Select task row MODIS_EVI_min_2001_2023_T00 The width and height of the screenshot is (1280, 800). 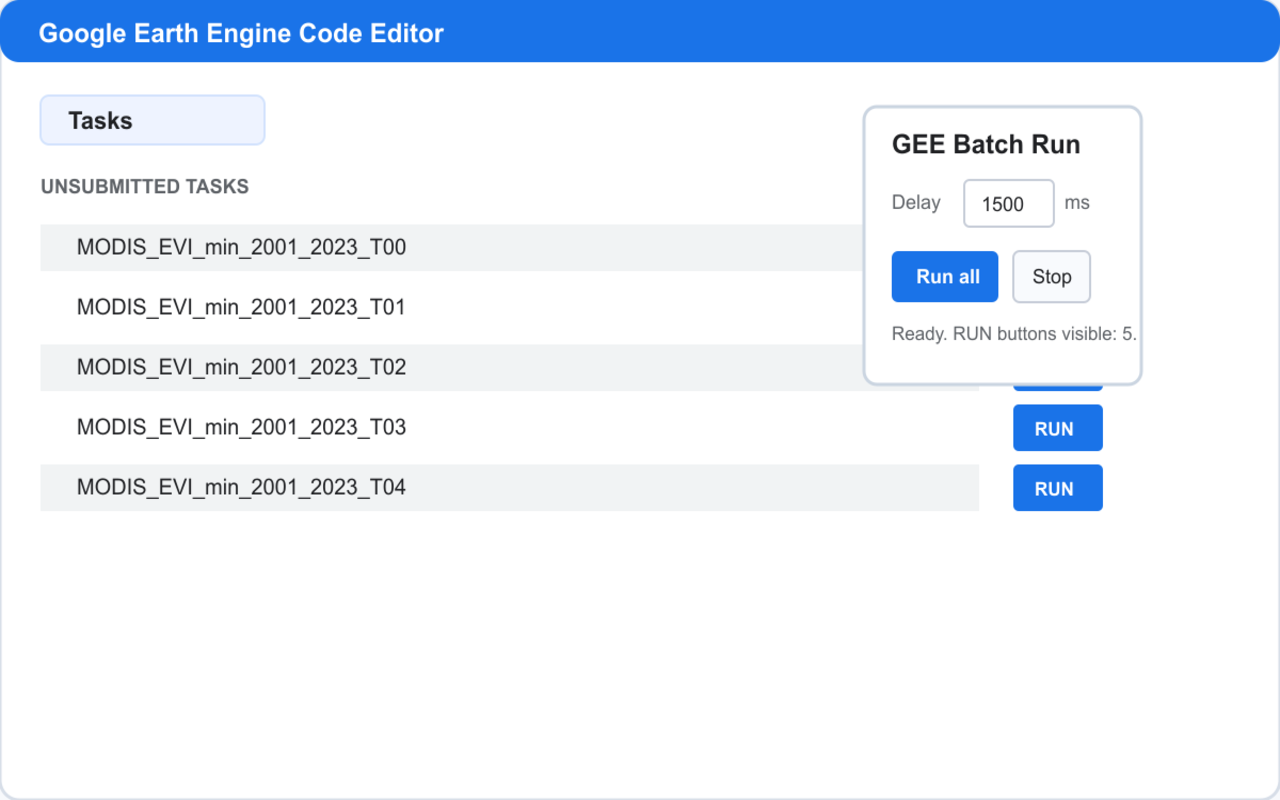[x=452, y=247]
